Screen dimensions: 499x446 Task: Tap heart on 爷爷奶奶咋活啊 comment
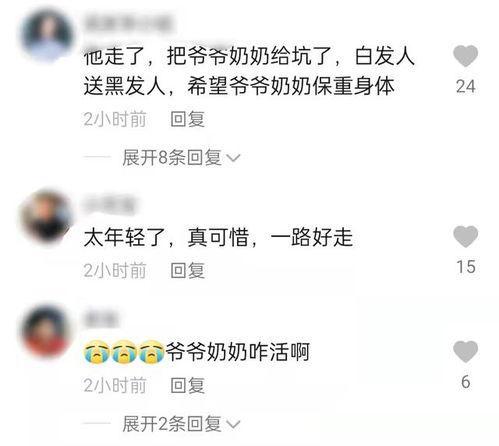(465, 352)
